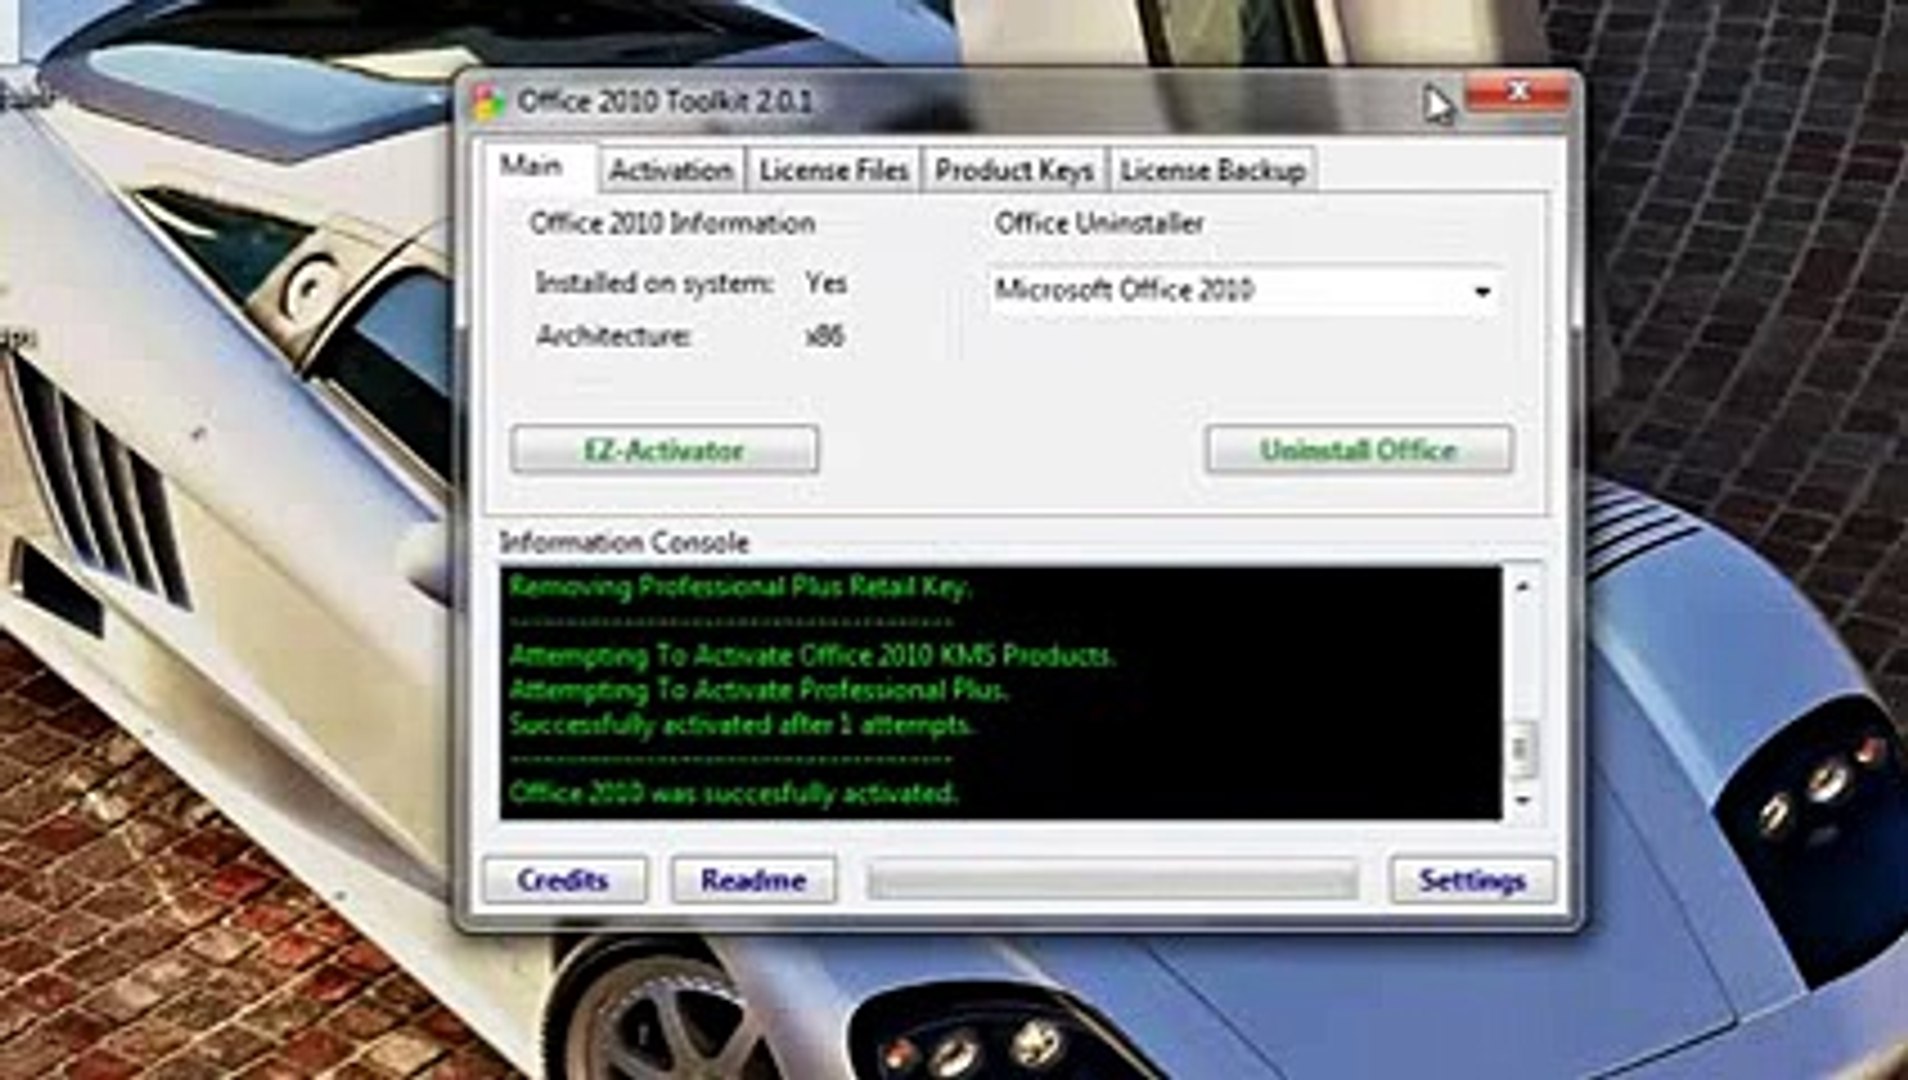
Task: Run the EZ-Activator button
Action: point(664,450)
